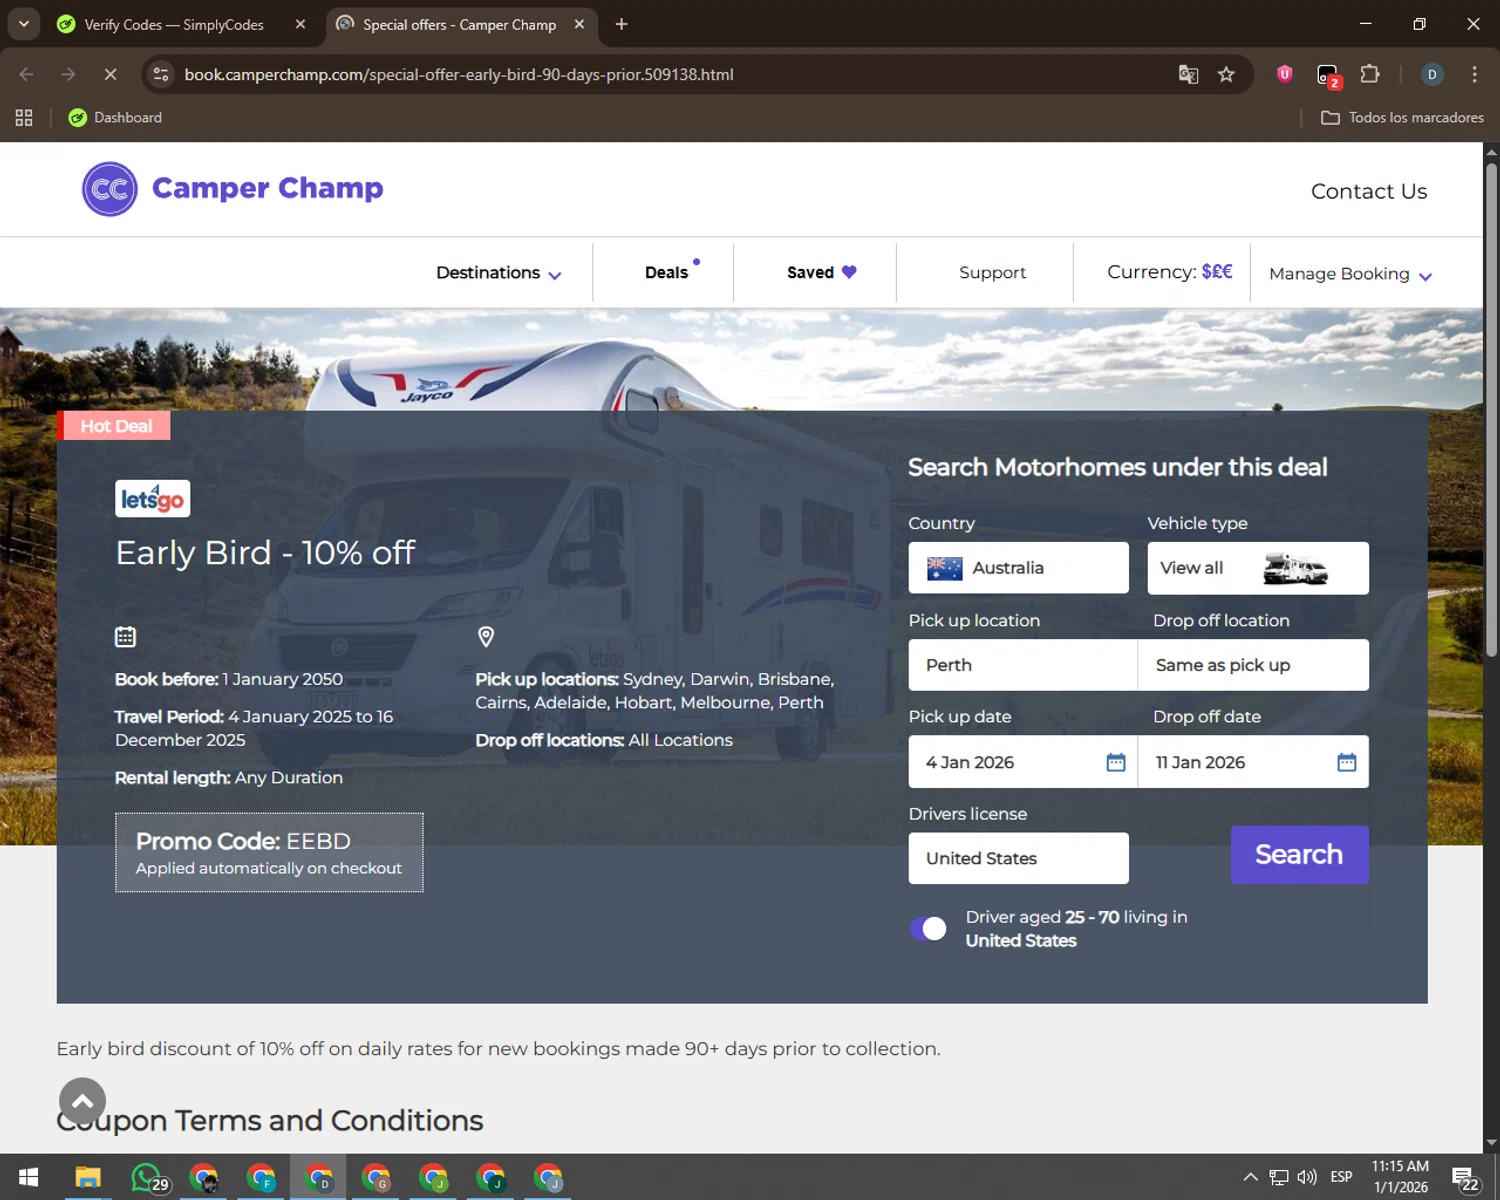Image resolution: width=1500 pixels, height=1200 pixels.
Task: Switch to the Verify Codes — SimplyCodes tab
Action: 172,25
